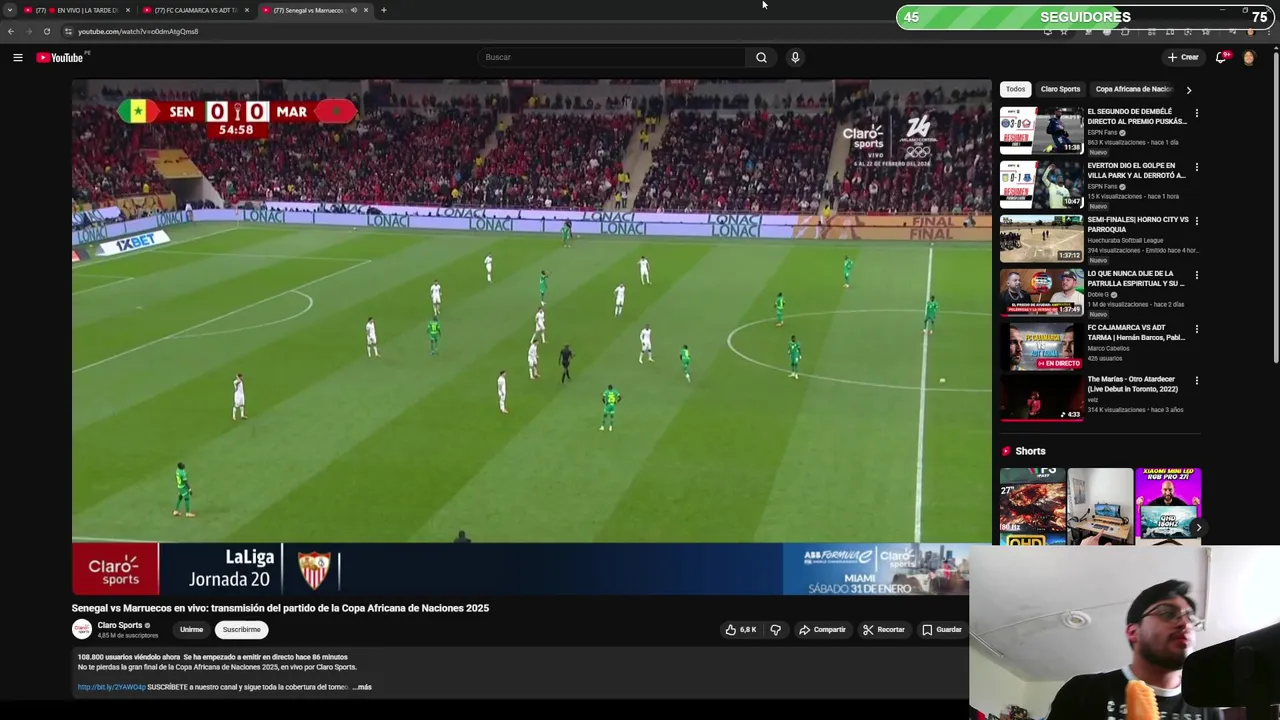Image resolution: width=1280 pixels, height=720 pixels.
Task: Open options for Everton Villa Park video
Action: (1196, 167)
